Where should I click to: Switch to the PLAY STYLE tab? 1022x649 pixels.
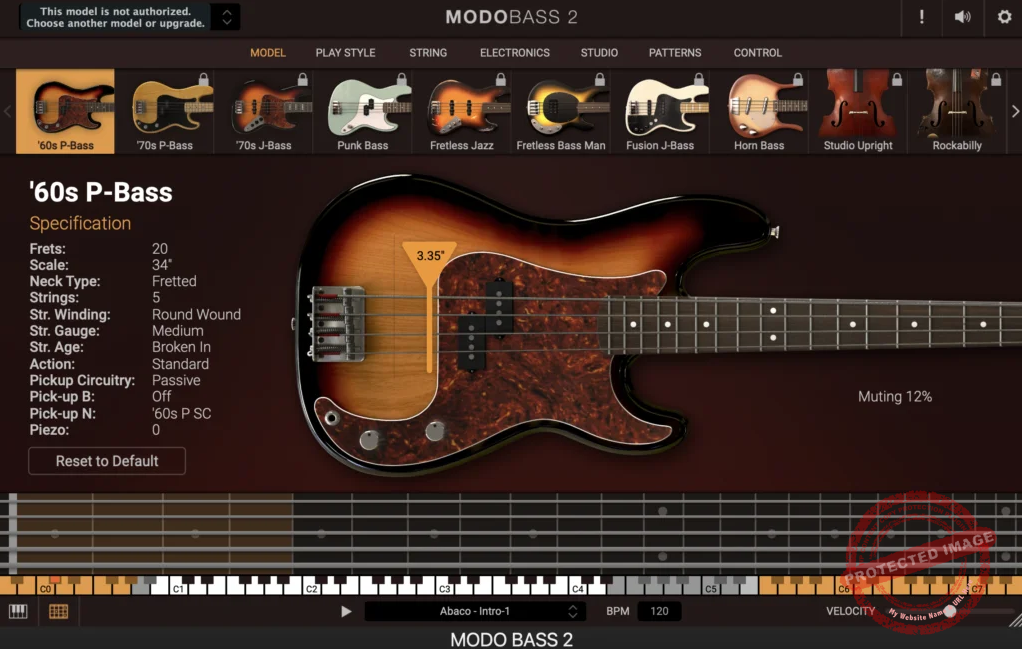(x=345, y=53)
